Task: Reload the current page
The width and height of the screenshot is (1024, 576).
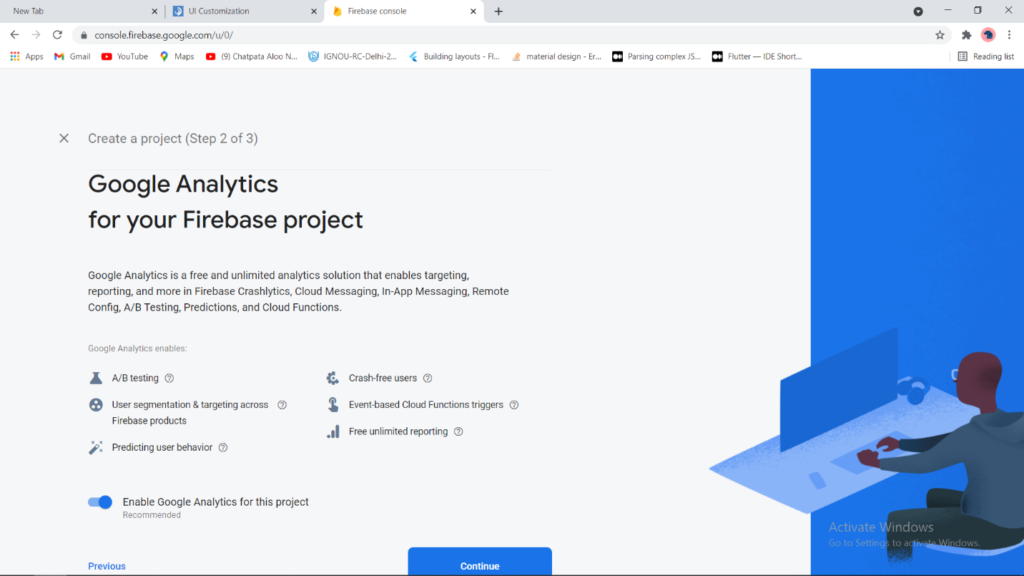Action: tap(57, 35)
